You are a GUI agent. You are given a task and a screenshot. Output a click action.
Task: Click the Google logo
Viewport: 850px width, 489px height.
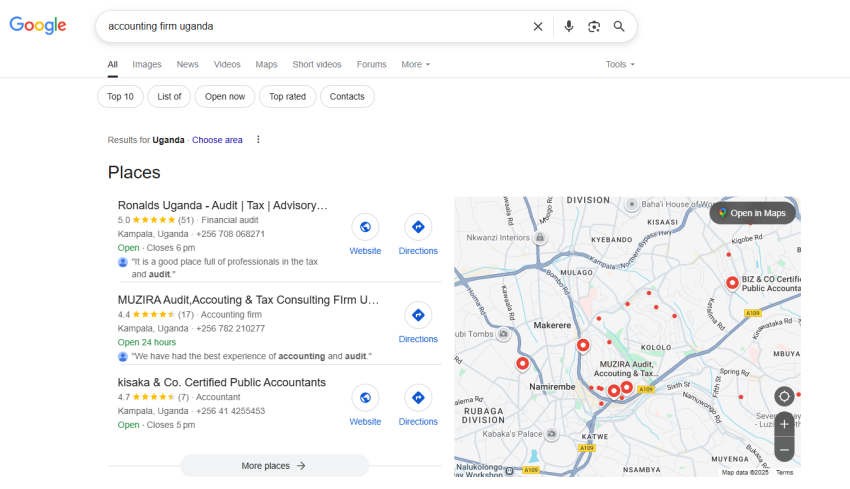click(38, 25)
